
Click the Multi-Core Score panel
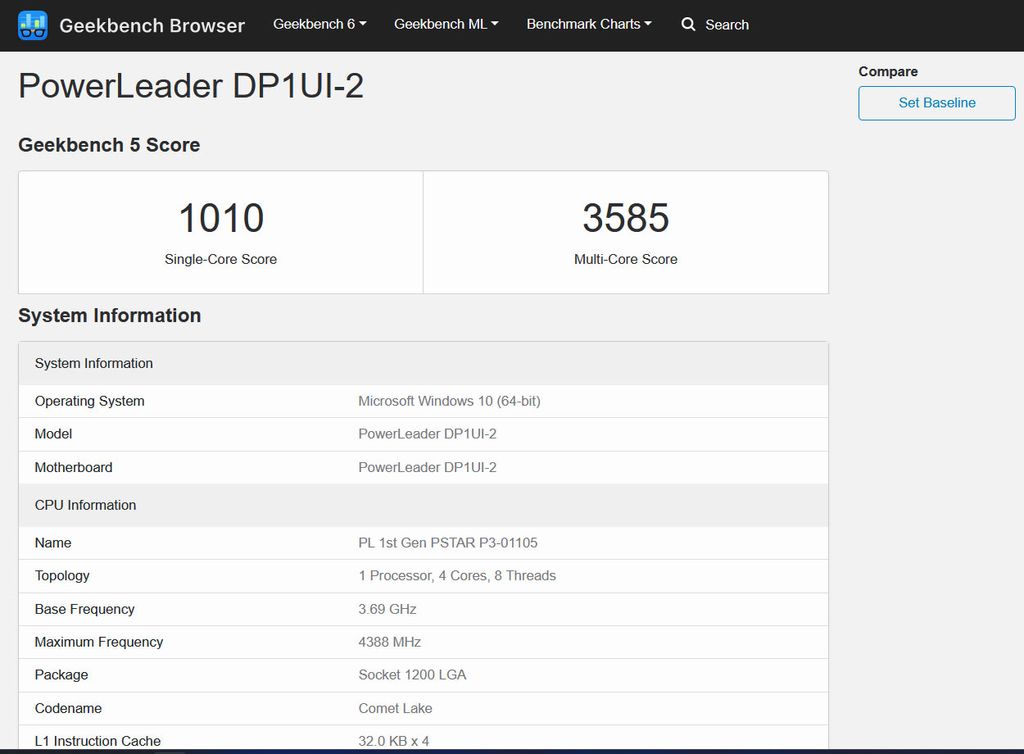click(x=626, y=231)
